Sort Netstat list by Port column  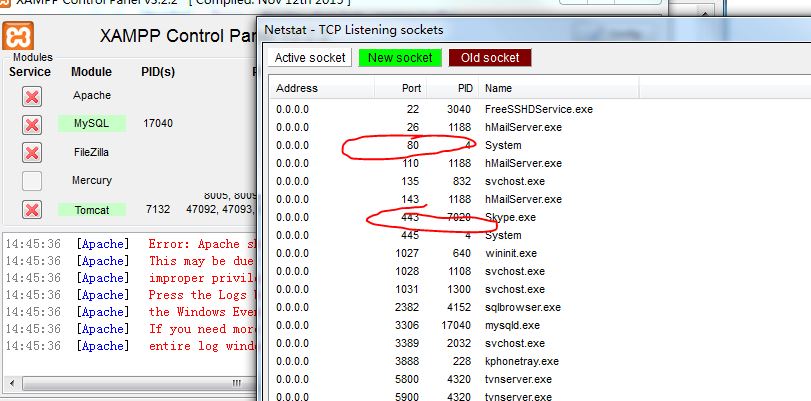(x=400, y=88)
